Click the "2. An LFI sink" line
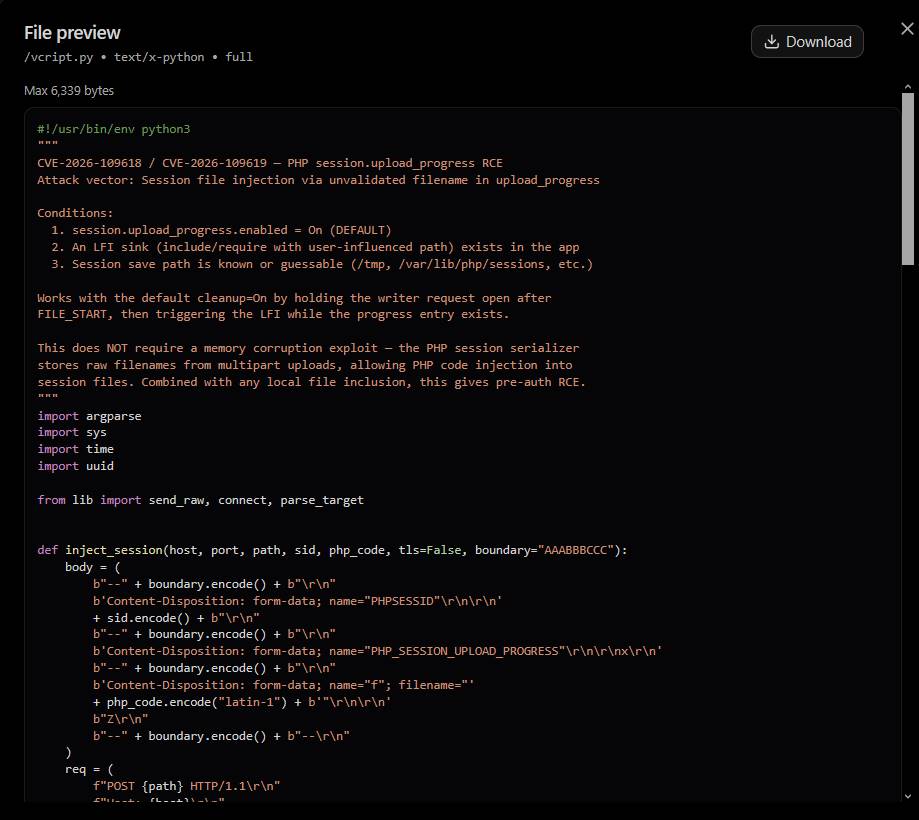Screen dimensions: 919x820 click(315, 247)
